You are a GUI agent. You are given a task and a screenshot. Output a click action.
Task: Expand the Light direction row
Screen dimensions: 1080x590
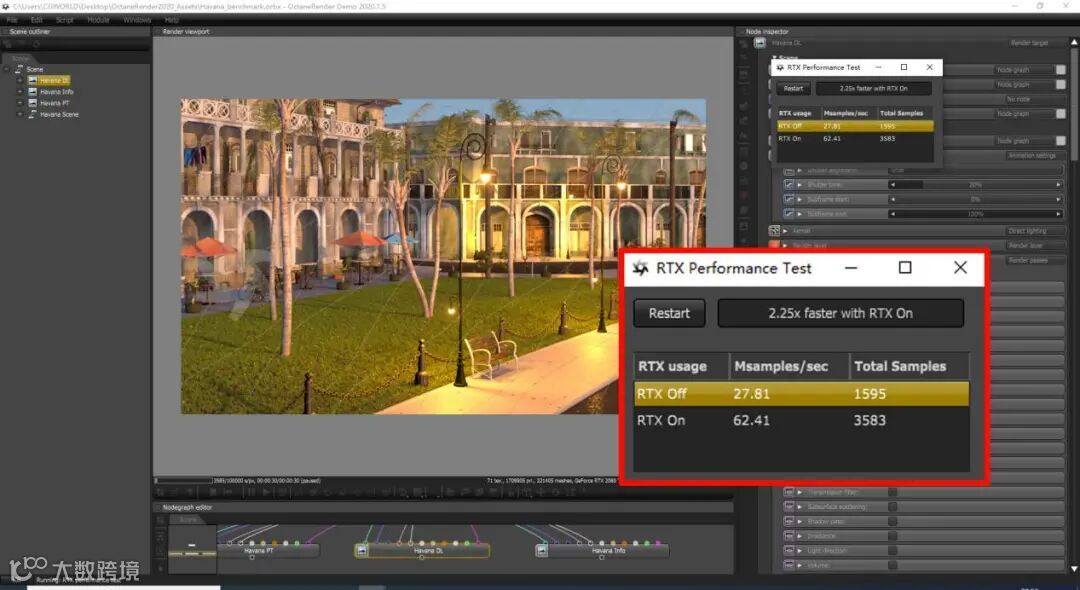800,551
